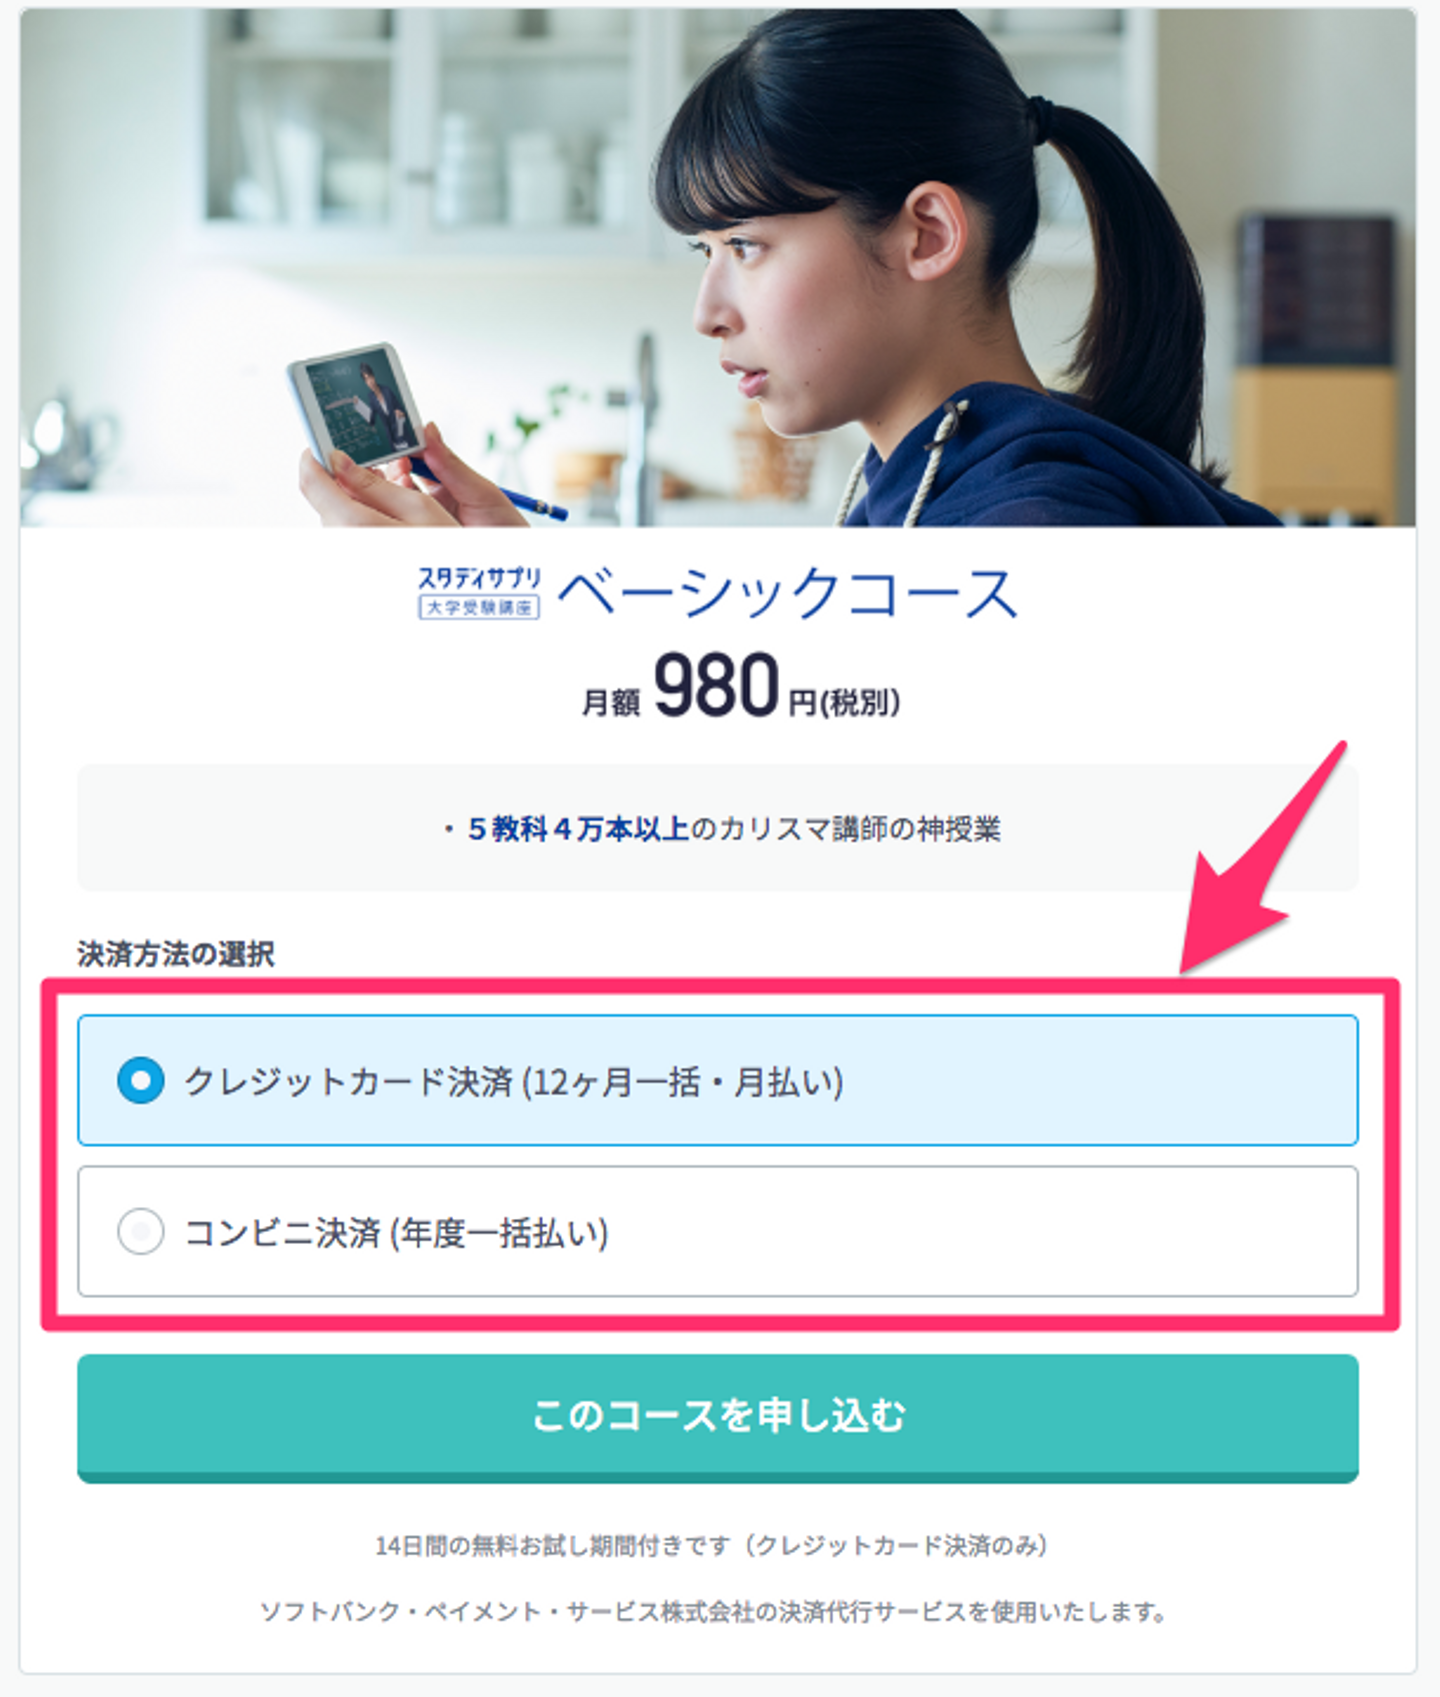Click the ソフトバンク・ペイメント・サービス notice text

(713, 1612)
